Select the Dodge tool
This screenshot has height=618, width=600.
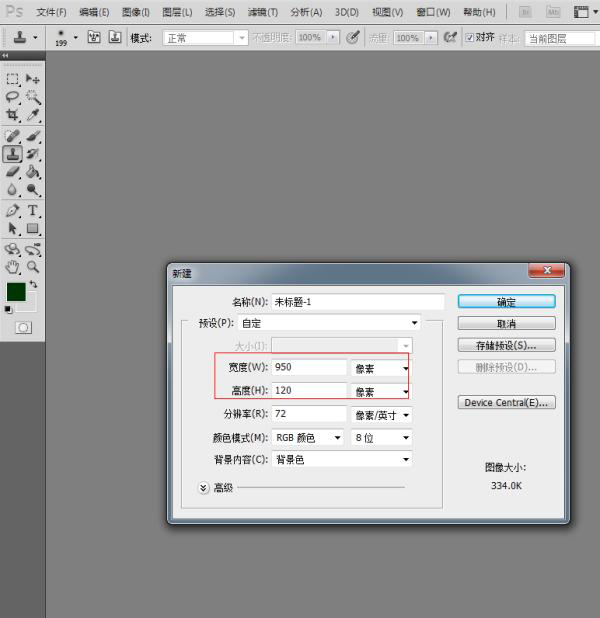(33, 190)
